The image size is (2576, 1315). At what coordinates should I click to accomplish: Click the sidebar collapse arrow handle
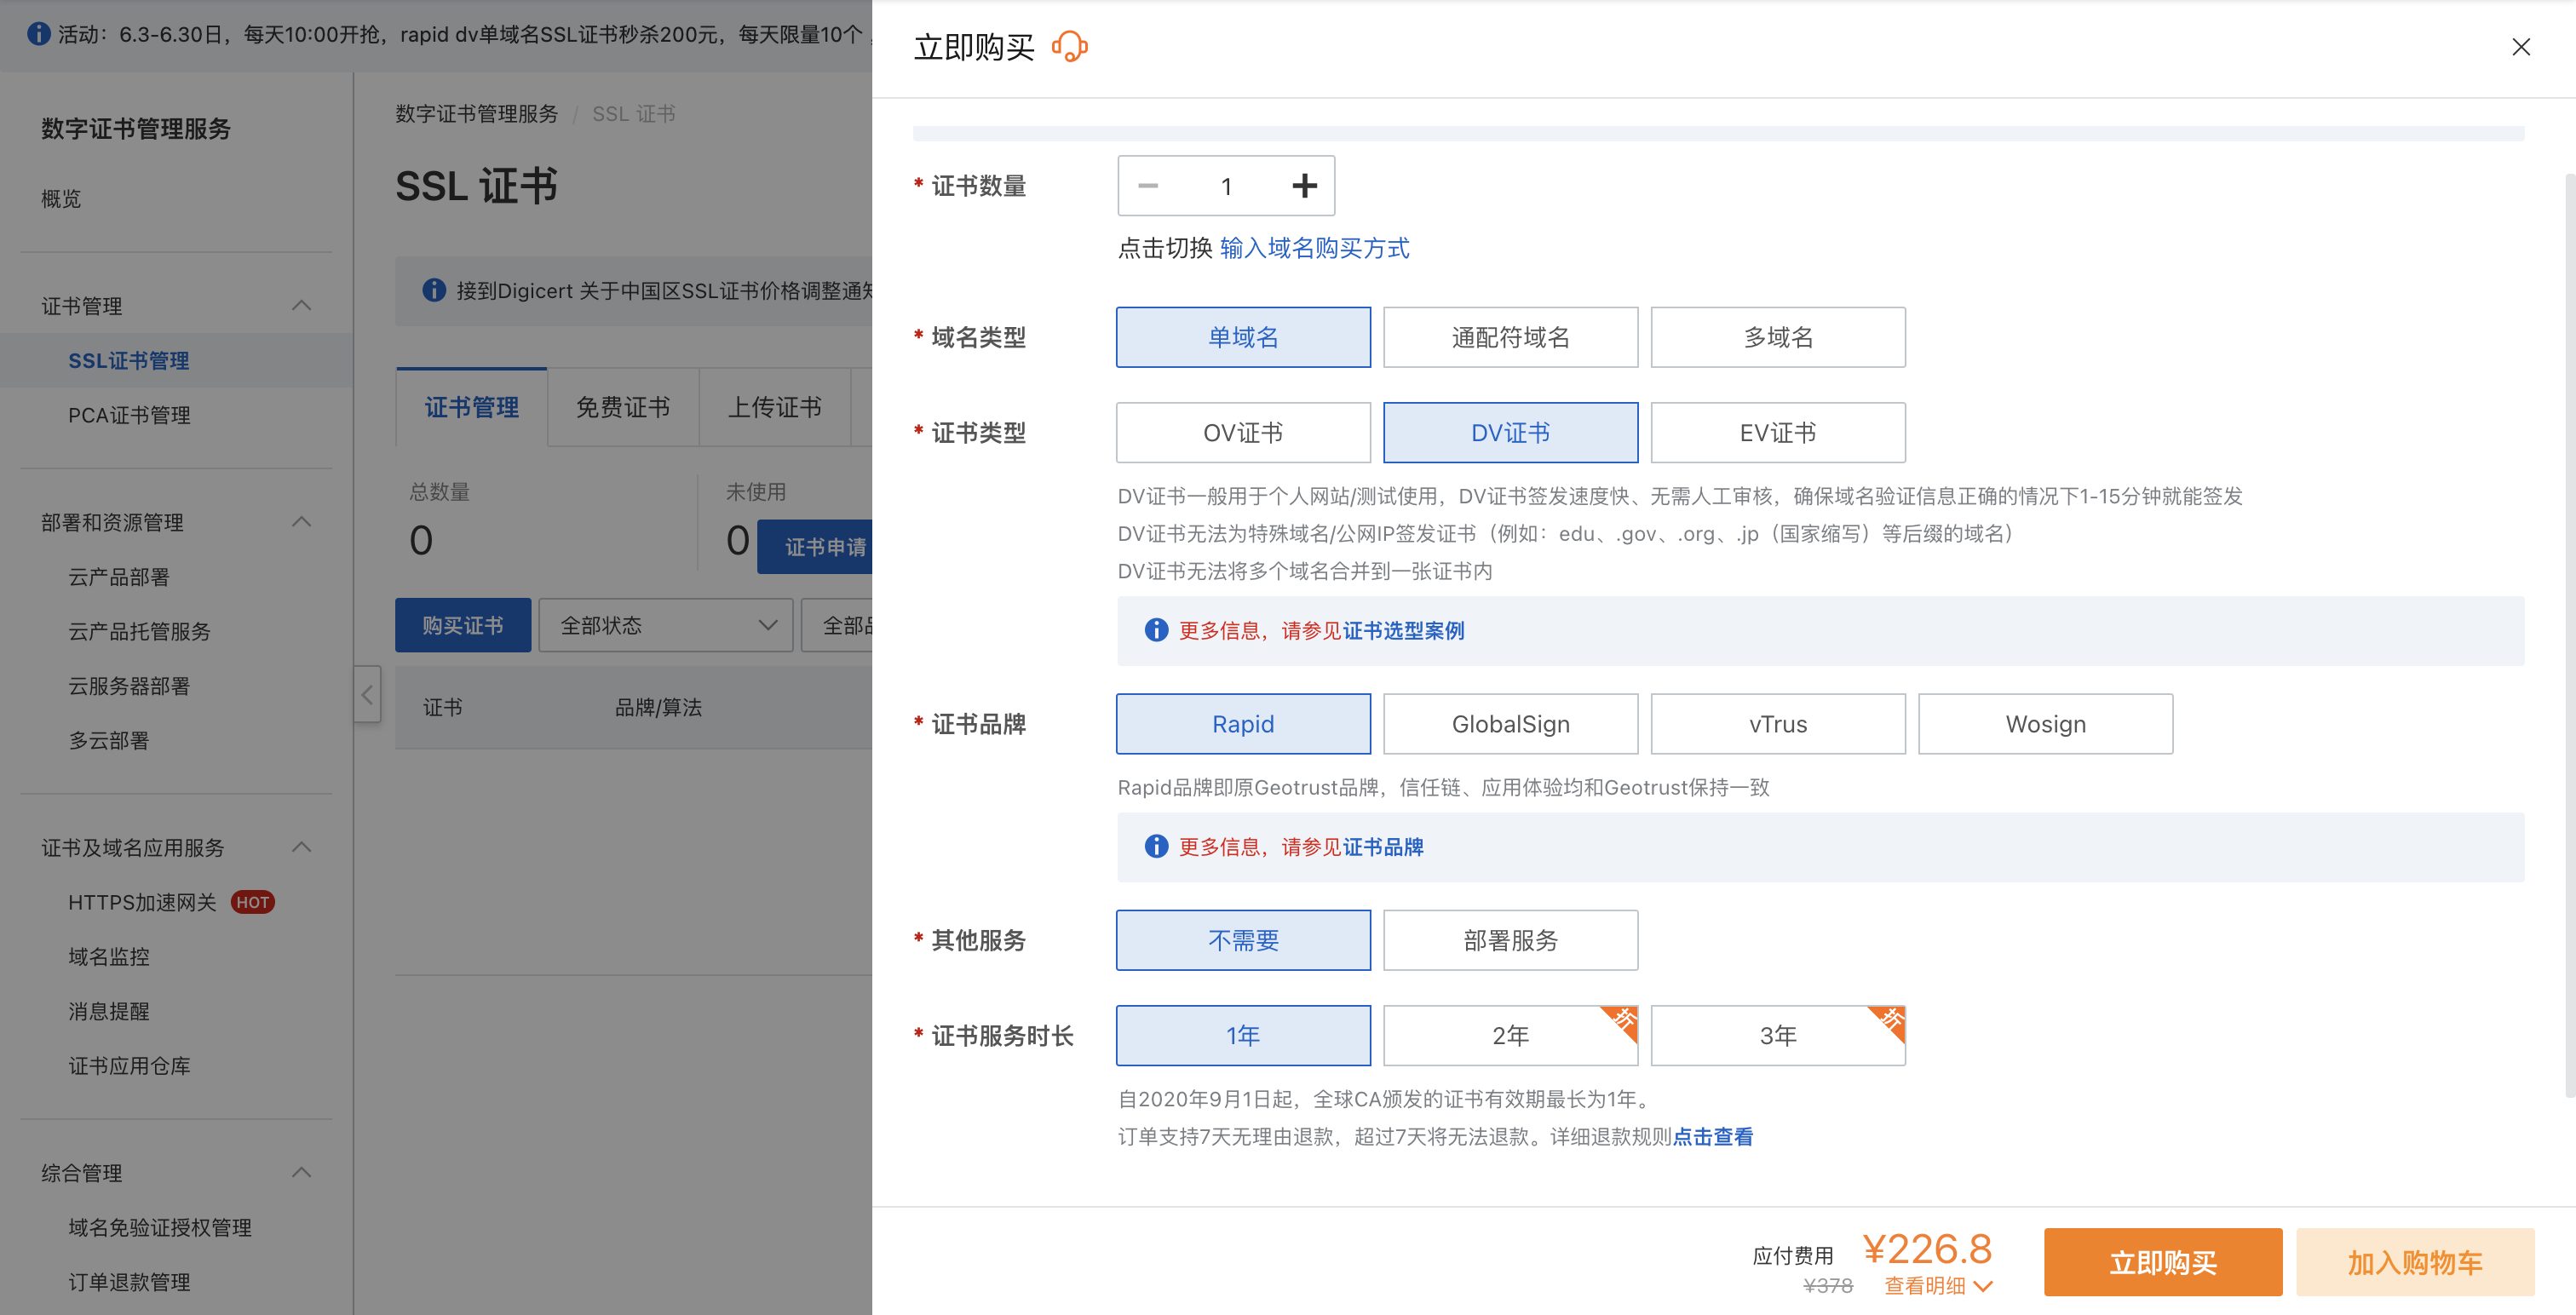367,694
